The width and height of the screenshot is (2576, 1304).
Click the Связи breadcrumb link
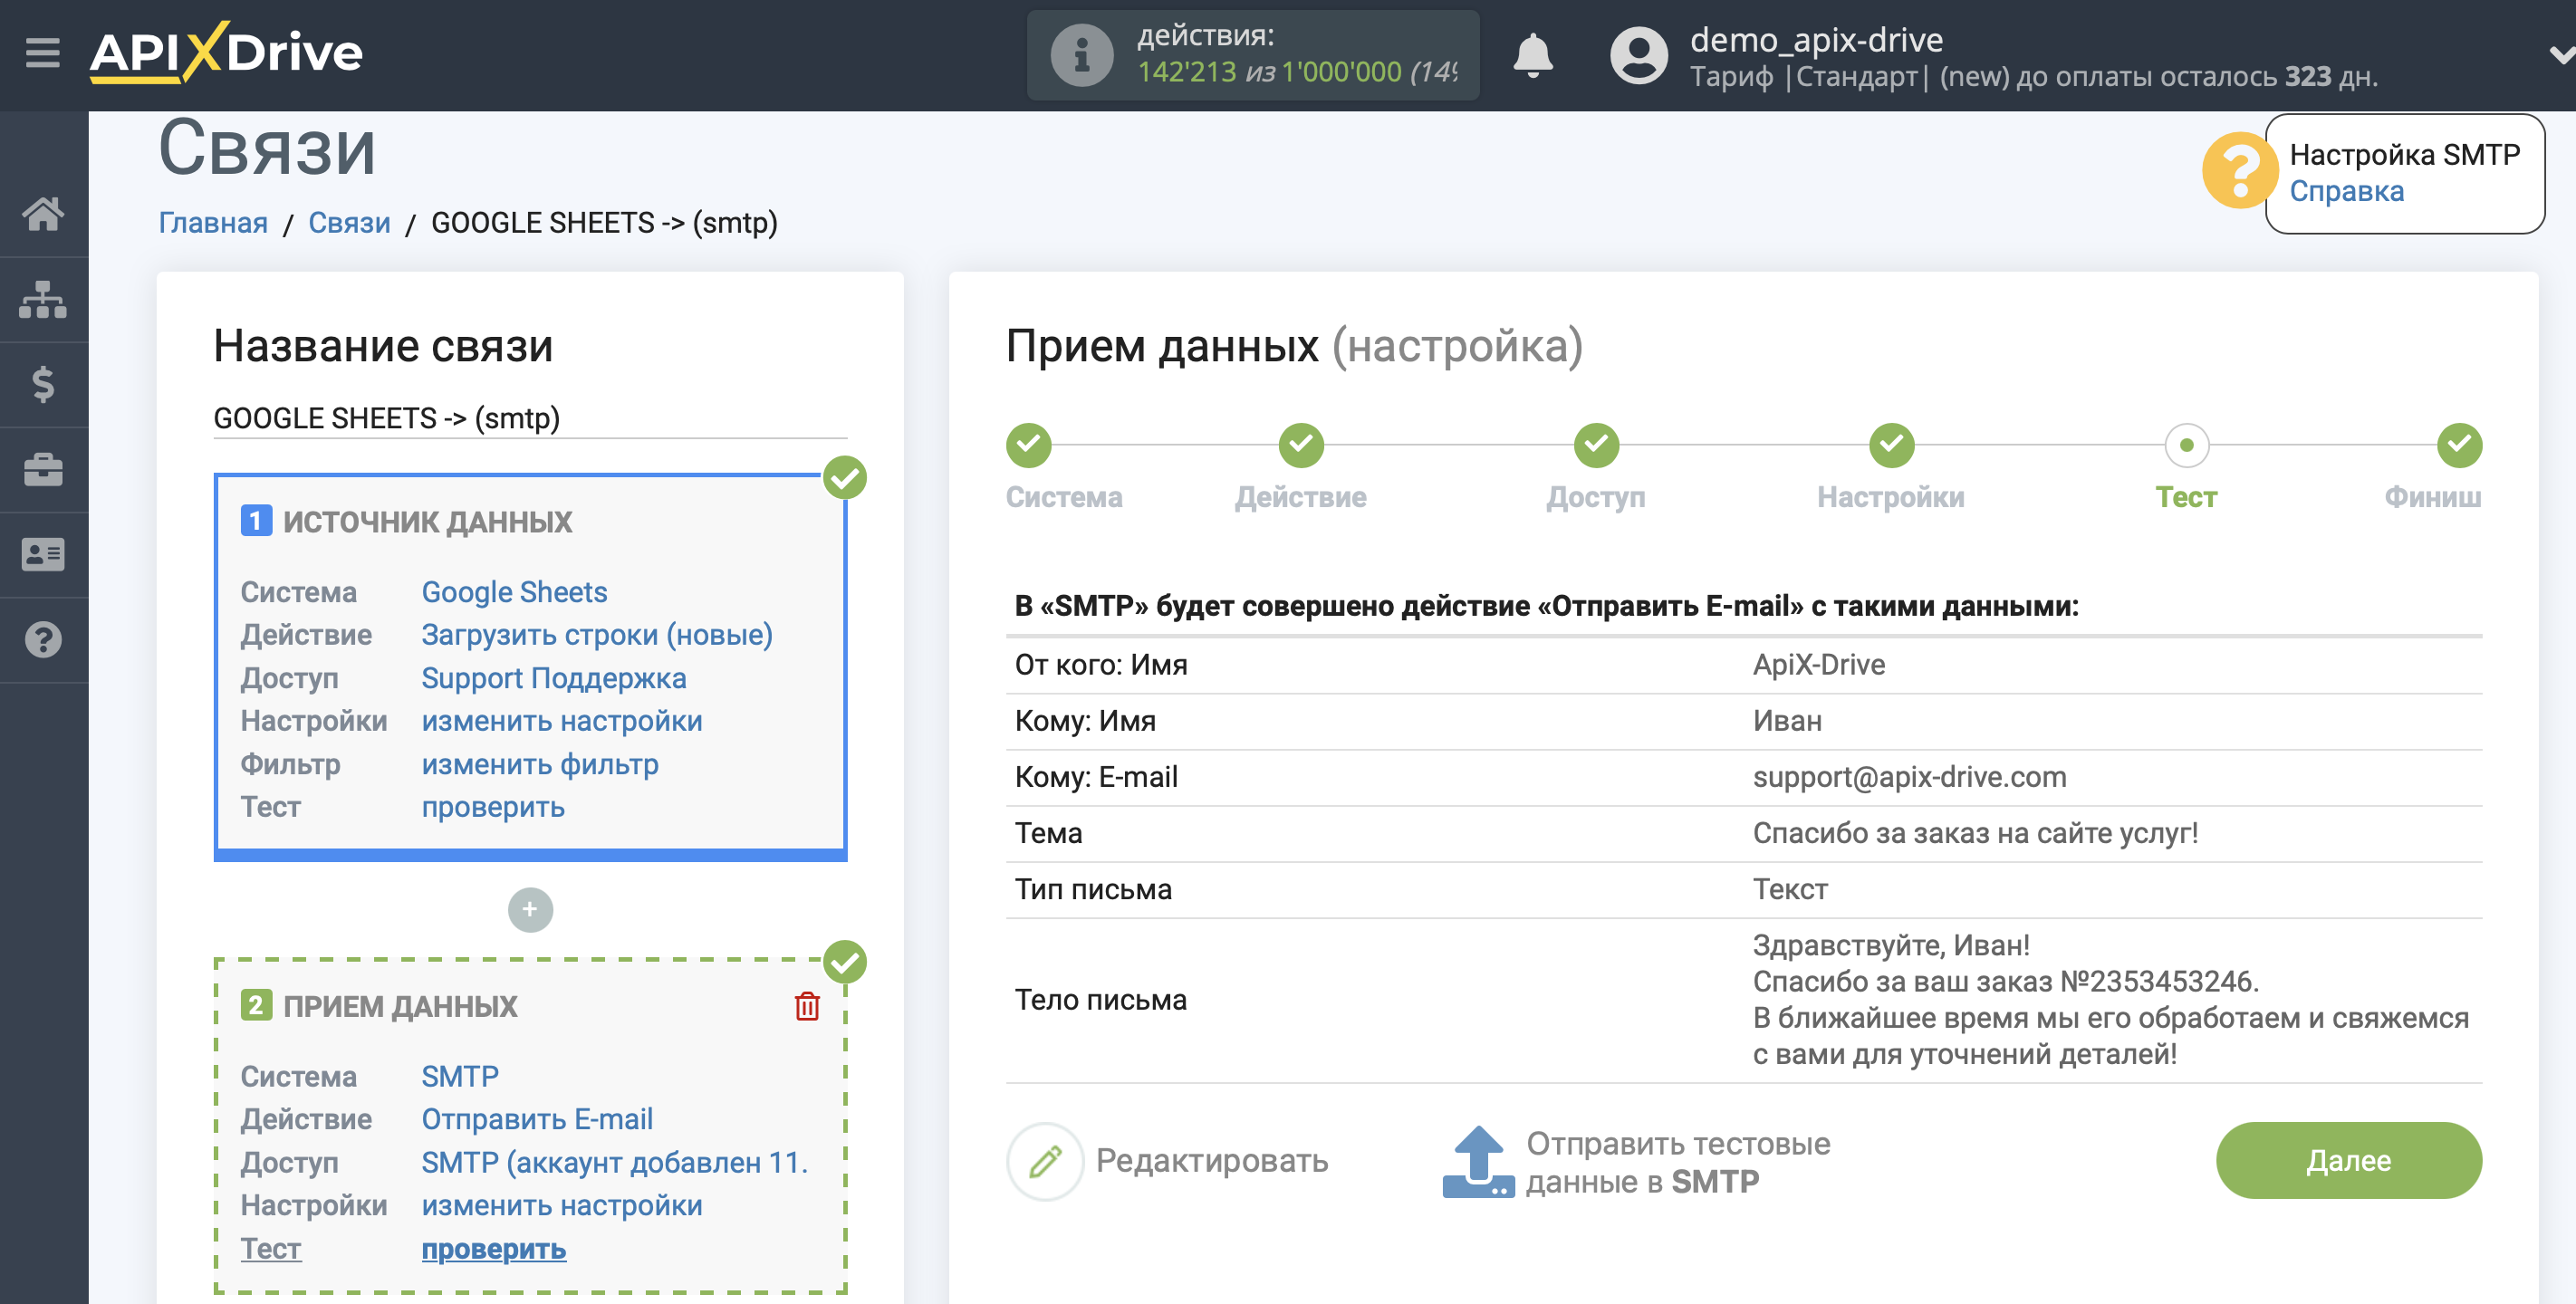(349, 223)
